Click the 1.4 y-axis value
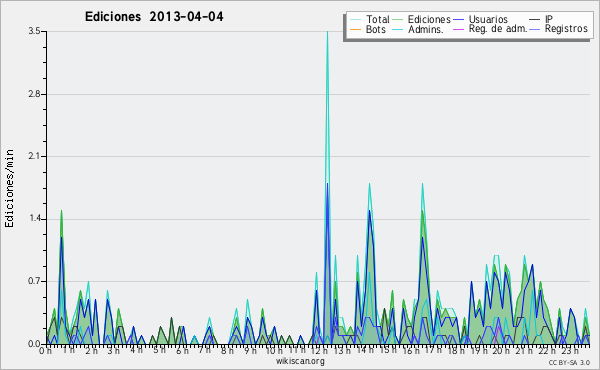Screen dimensions: 600x370 coord(34,219)
